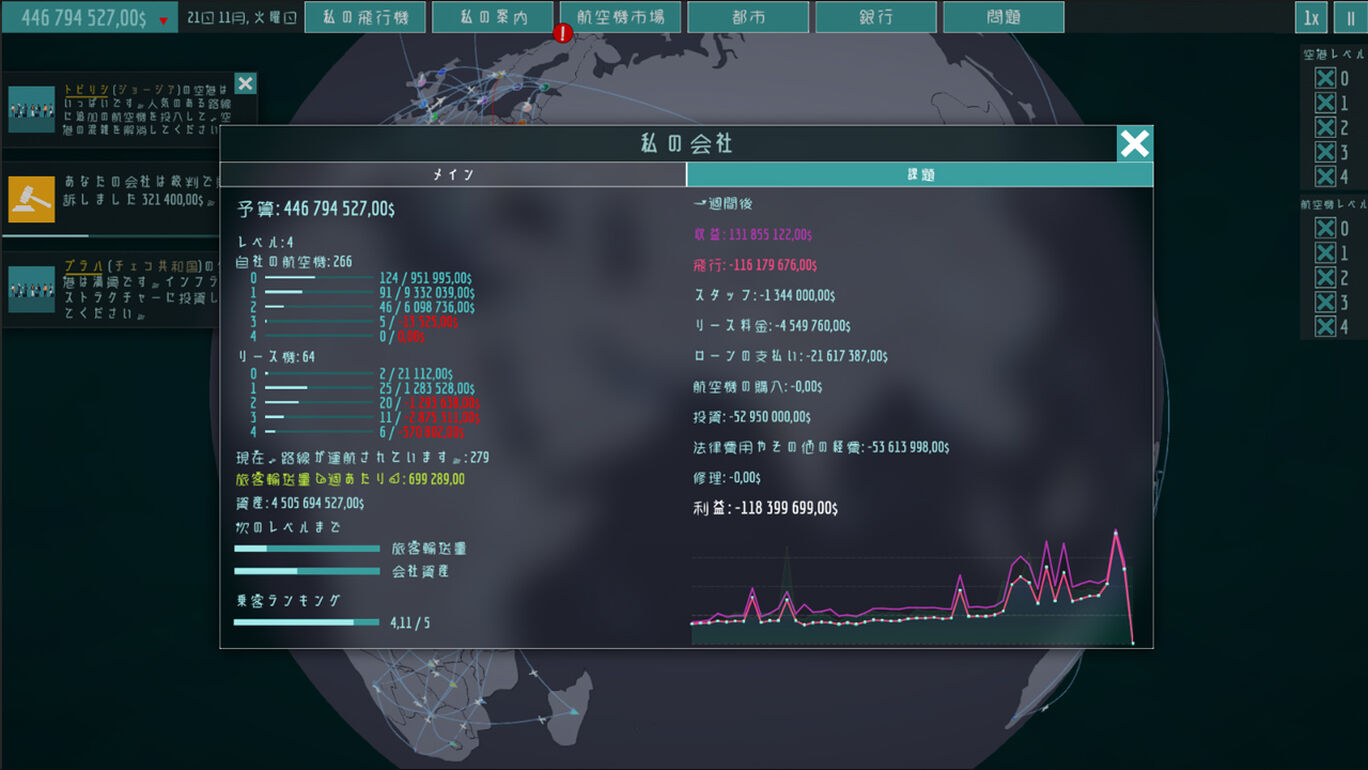Click the リース料金: -4 549 760,00$ line
Screen dimensions: 1368x770
tap(772, 326)
